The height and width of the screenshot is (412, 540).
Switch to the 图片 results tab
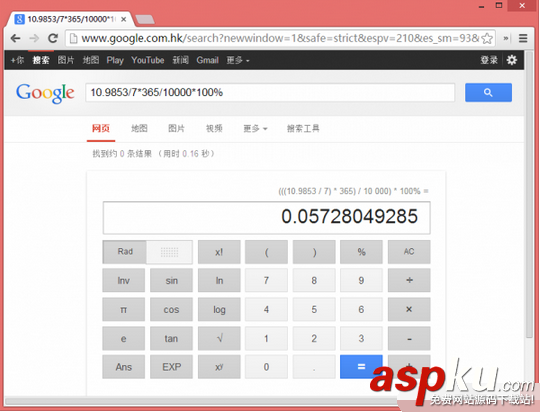pos(176,128)
